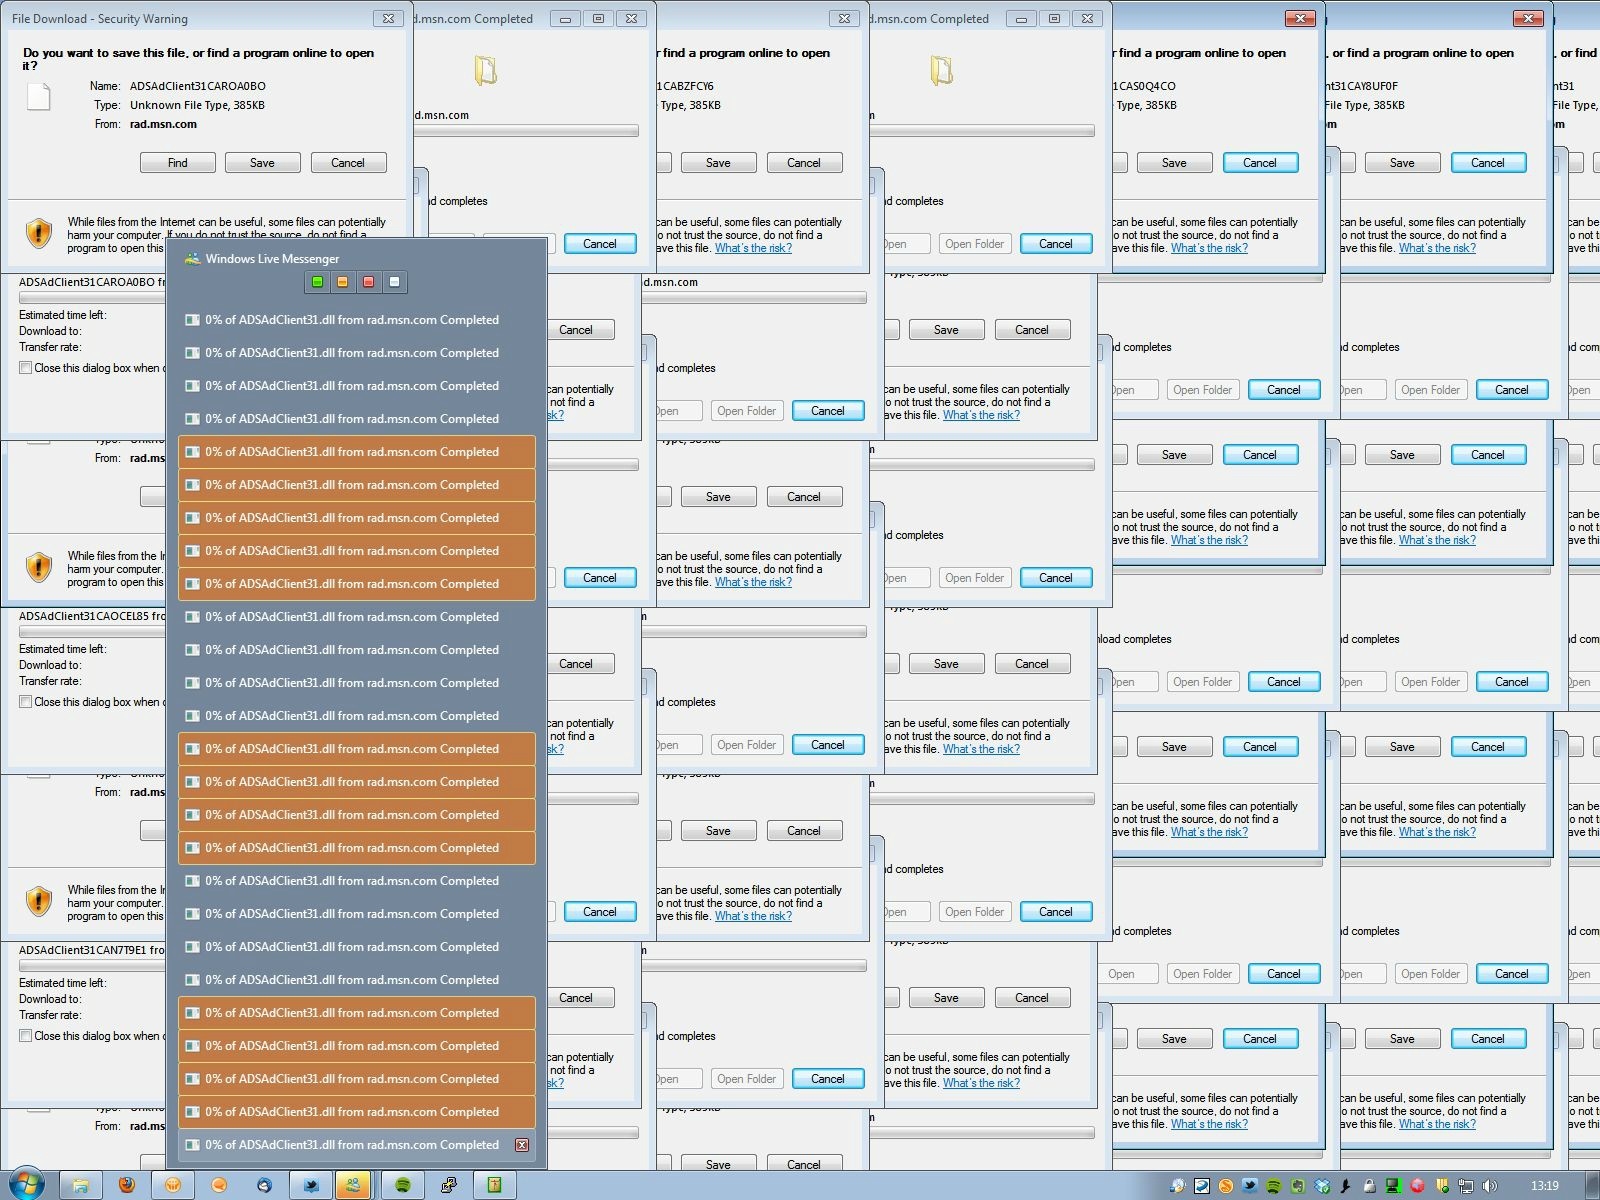
Task: Set Messenger status with the white square icon
Action: 394,282
